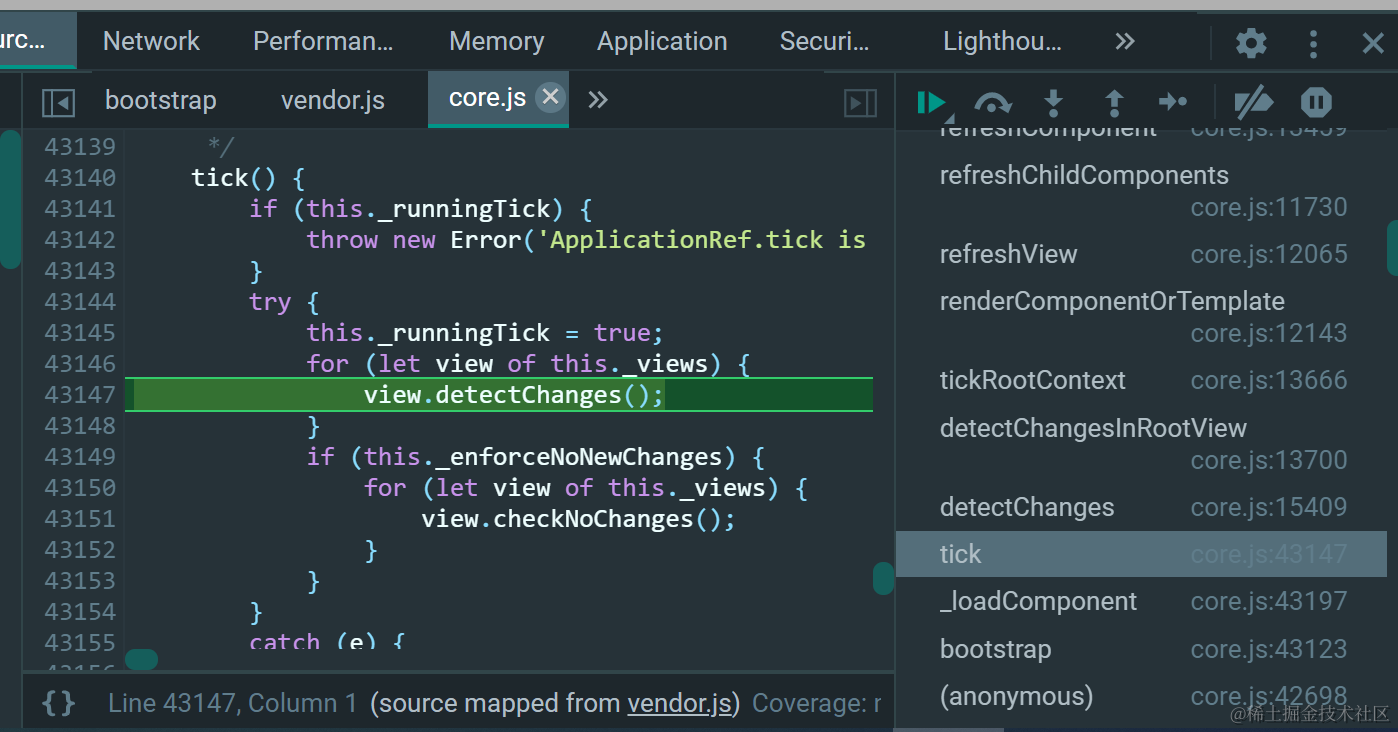Select detectChanges call stack frame
The image size is (1398, 732).
coord(1141,507)
